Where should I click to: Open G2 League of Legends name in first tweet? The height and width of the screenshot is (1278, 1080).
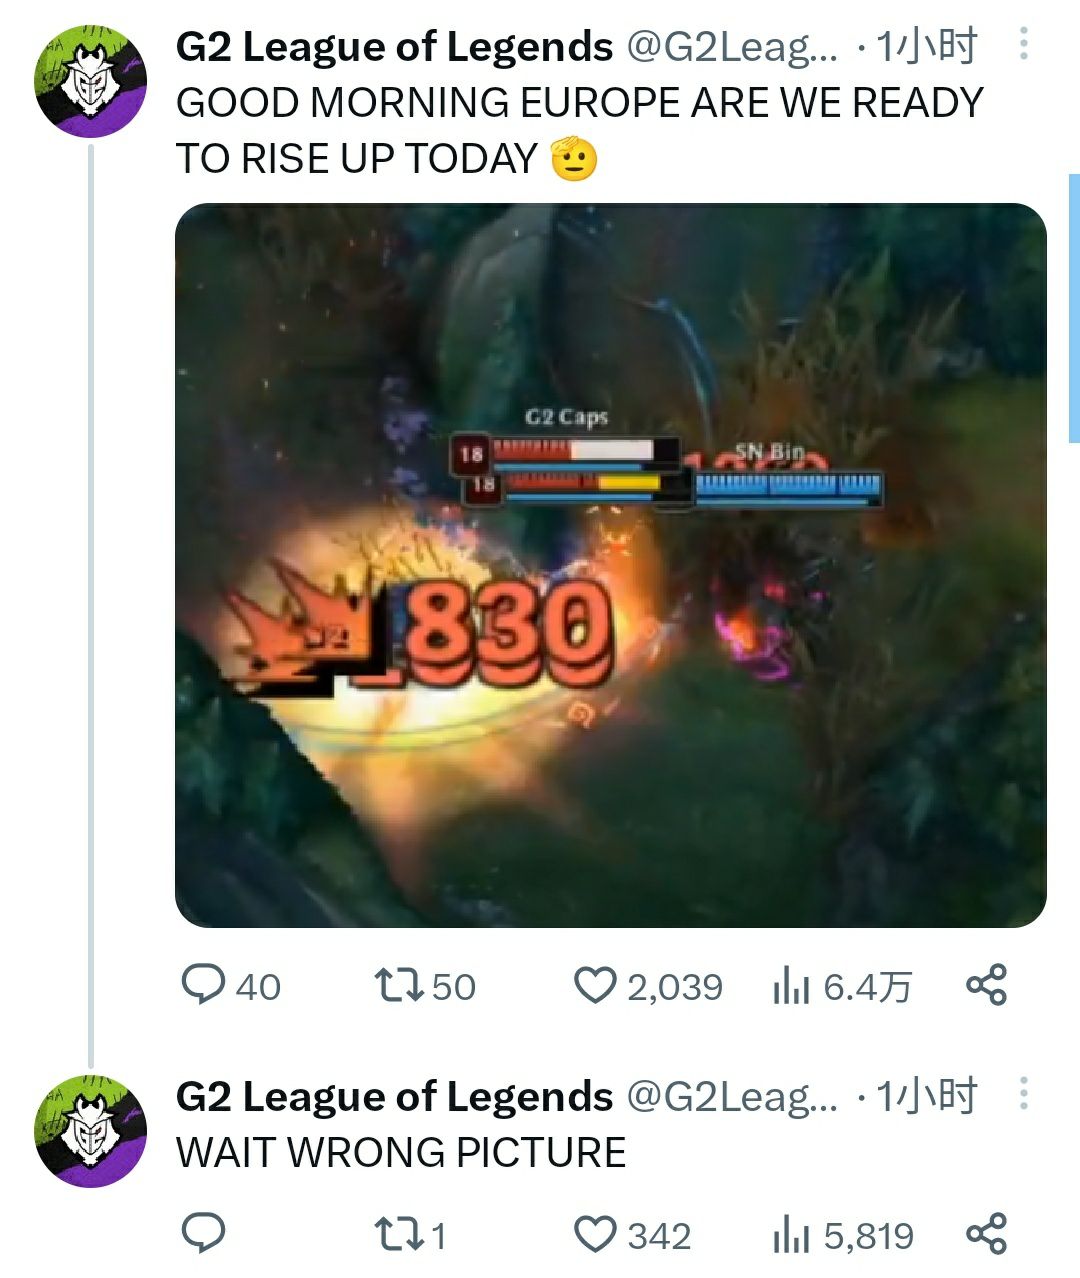click(394, 46)
